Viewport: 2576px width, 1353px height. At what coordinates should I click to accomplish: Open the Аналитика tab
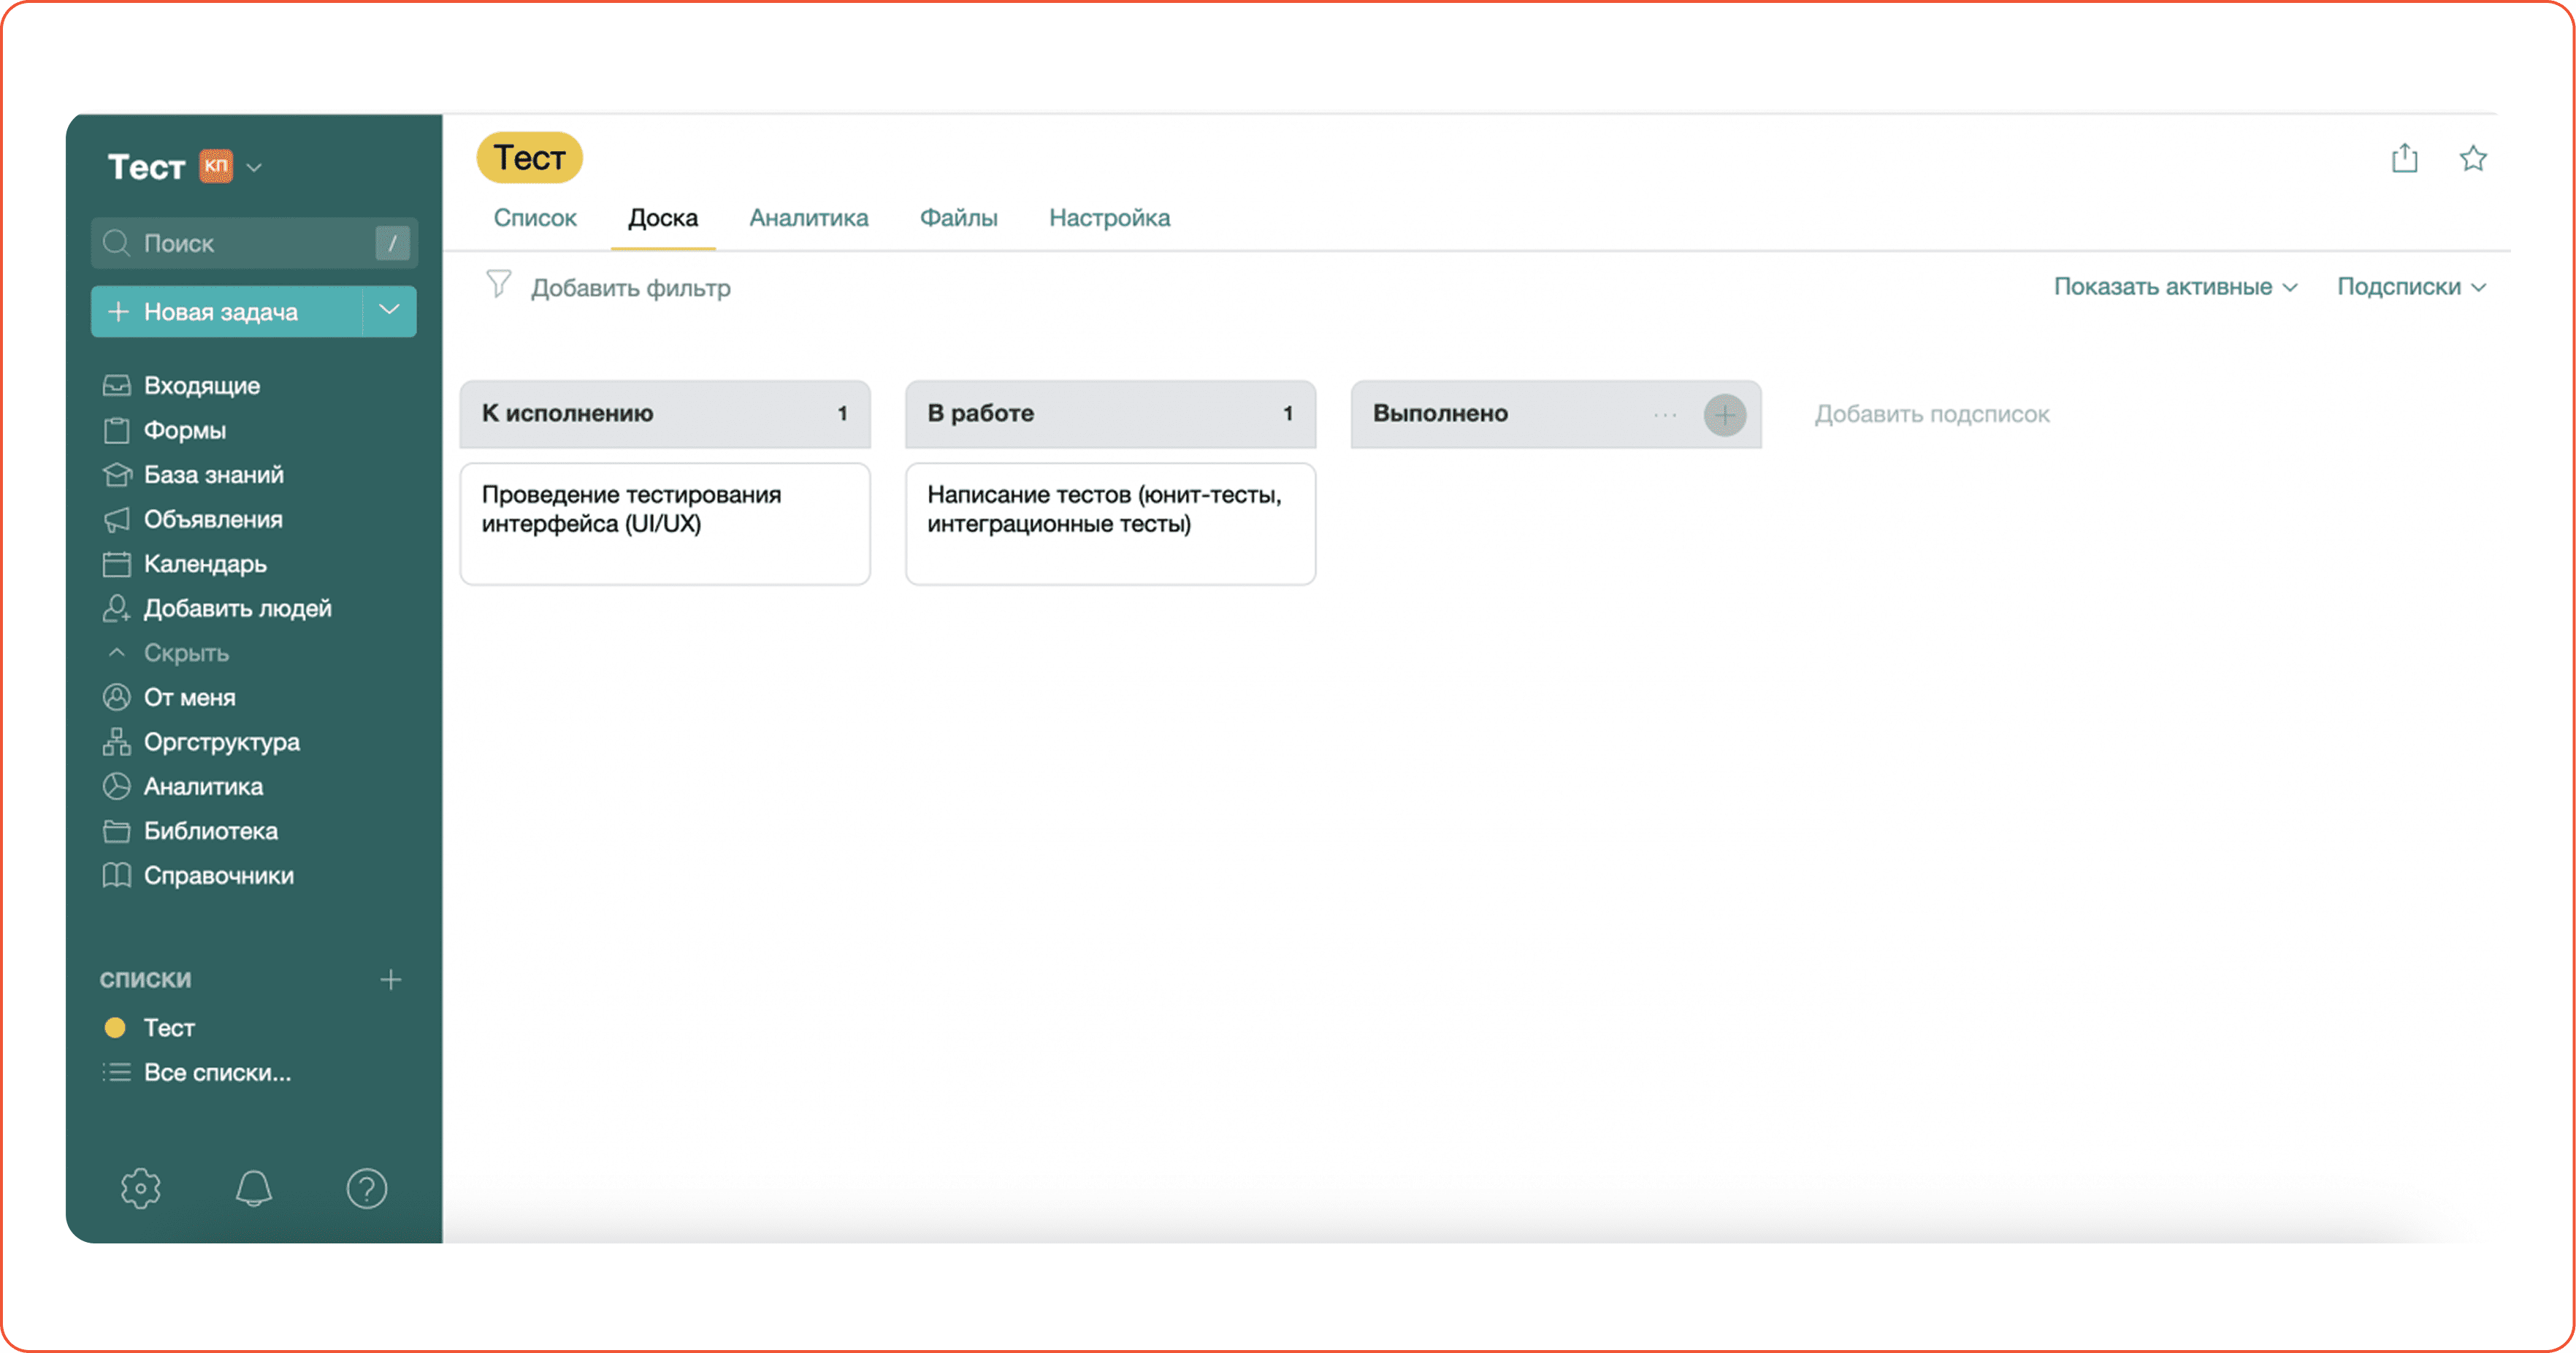click(809, 218)
